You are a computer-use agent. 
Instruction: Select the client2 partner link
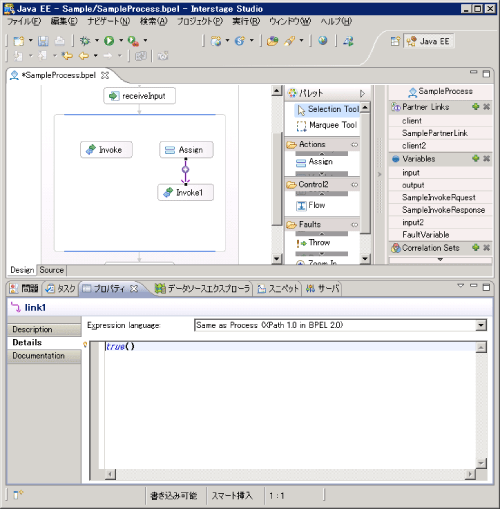coord(441,146)
